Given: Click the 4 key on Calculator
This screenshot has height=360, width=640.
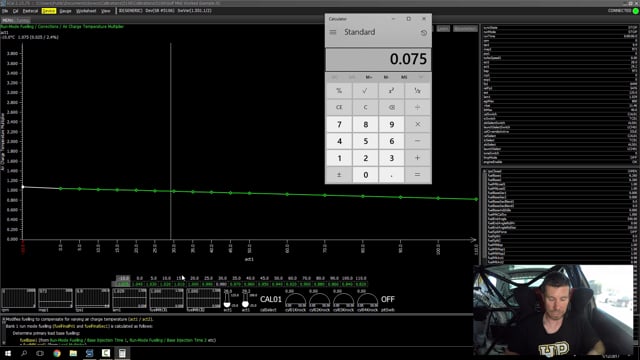Looking at the screenshot, I should 339,141.
